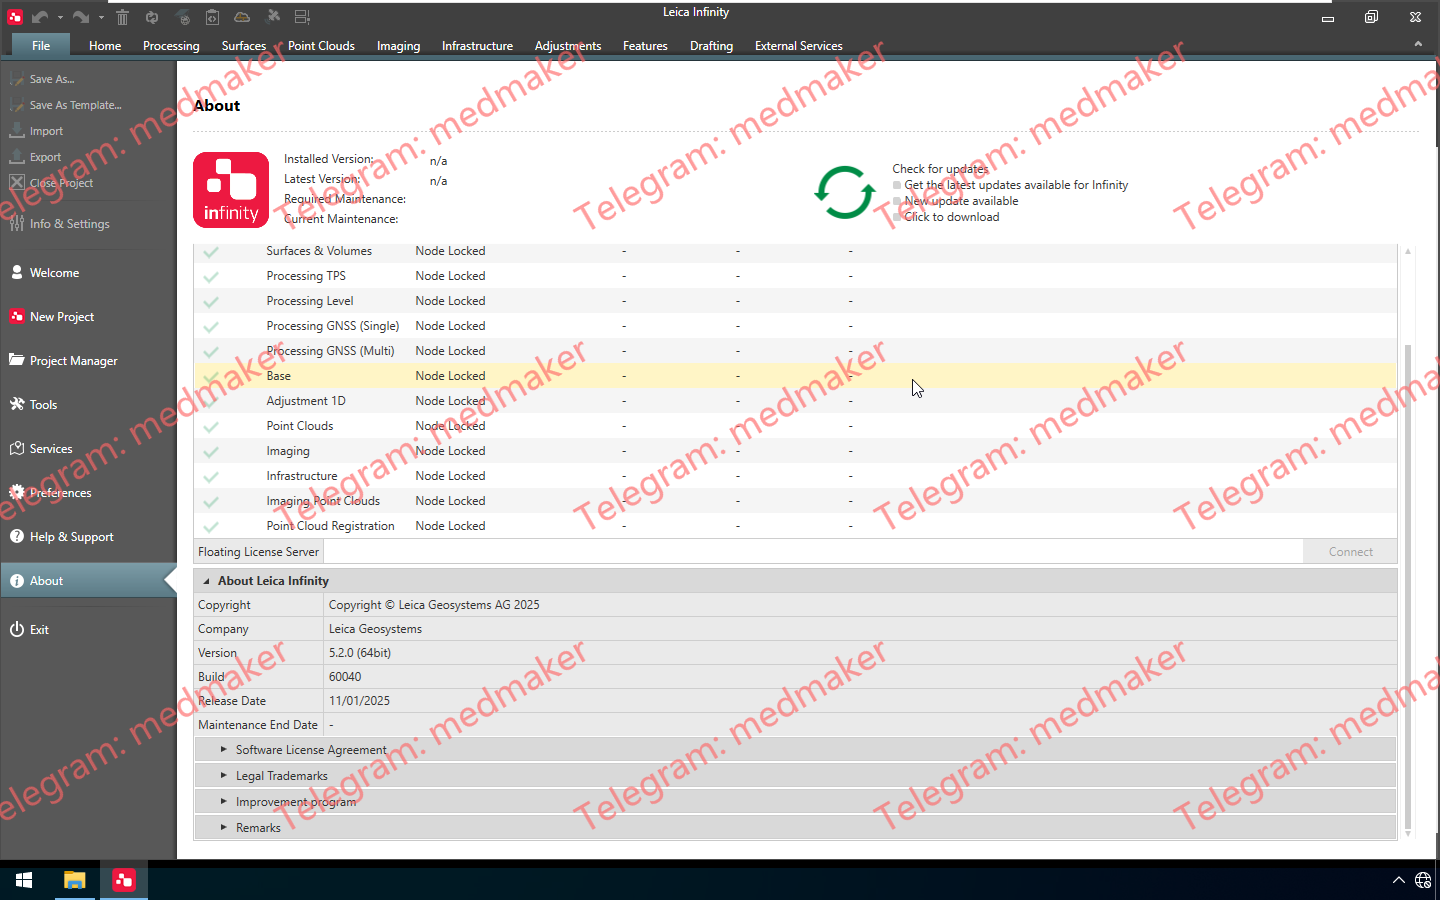The width and height of the screenshot is (1440, 900).
Task: Click 'New update available' text
Action: (x=961, y=201)
